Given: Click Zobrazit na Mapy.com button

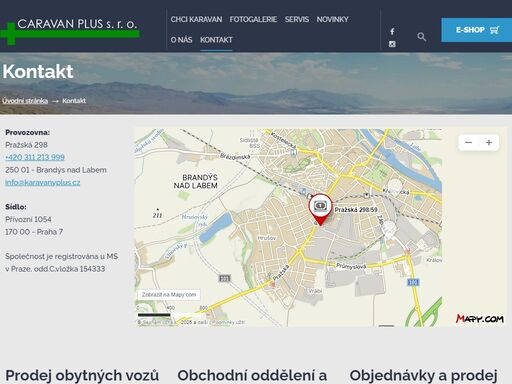Looking at the screenshot, I should pyautogui.click(x=169, y=295).
